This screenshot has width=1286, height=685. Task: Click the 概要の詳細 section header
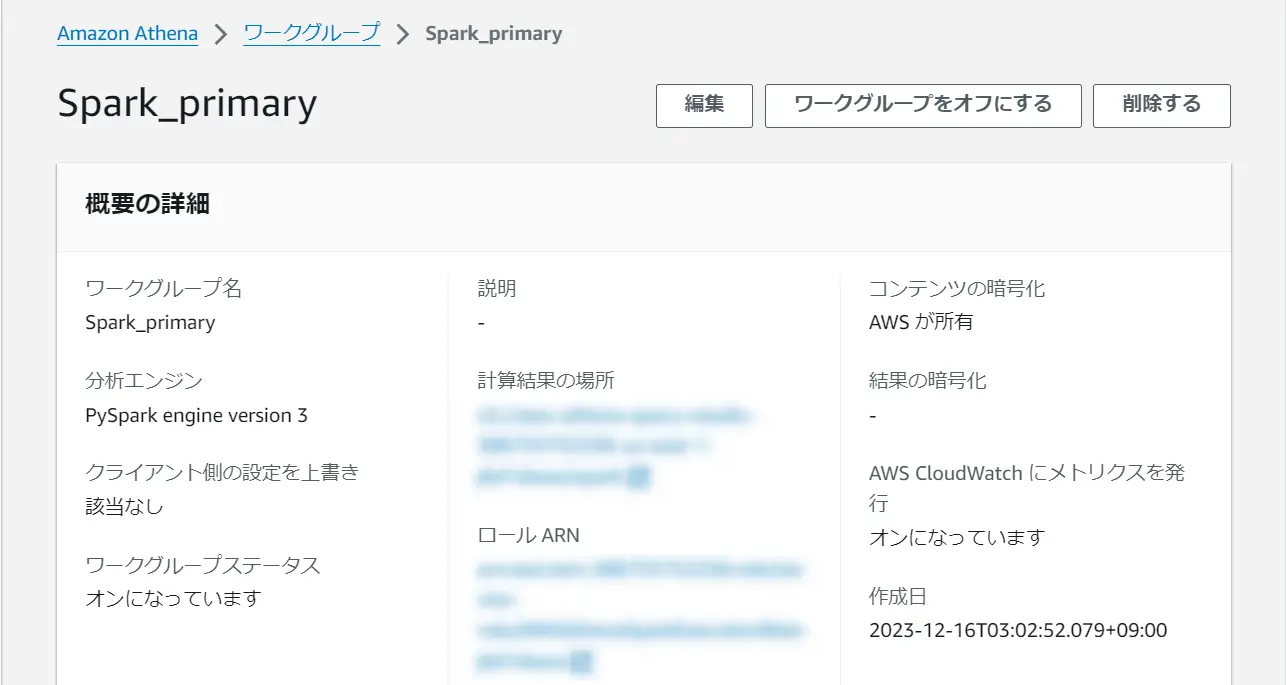(x=148, y=204)
